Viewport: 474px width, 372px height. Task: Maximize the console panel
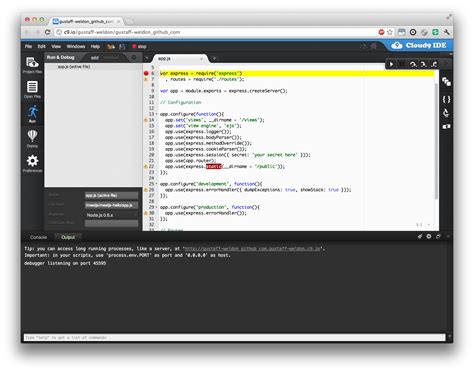pyautogui.click(x=438, y=236)
